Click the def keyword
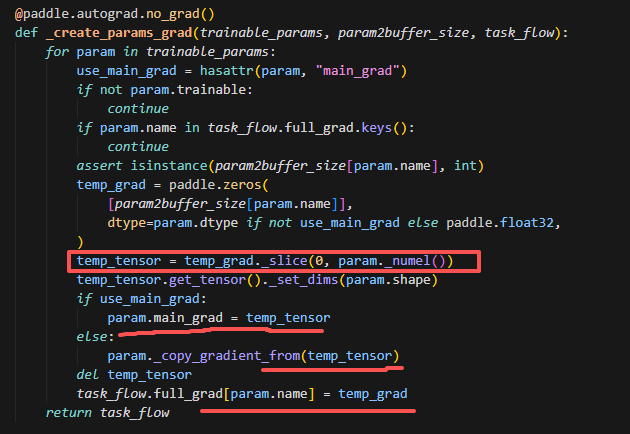 (x=26, y=33)
